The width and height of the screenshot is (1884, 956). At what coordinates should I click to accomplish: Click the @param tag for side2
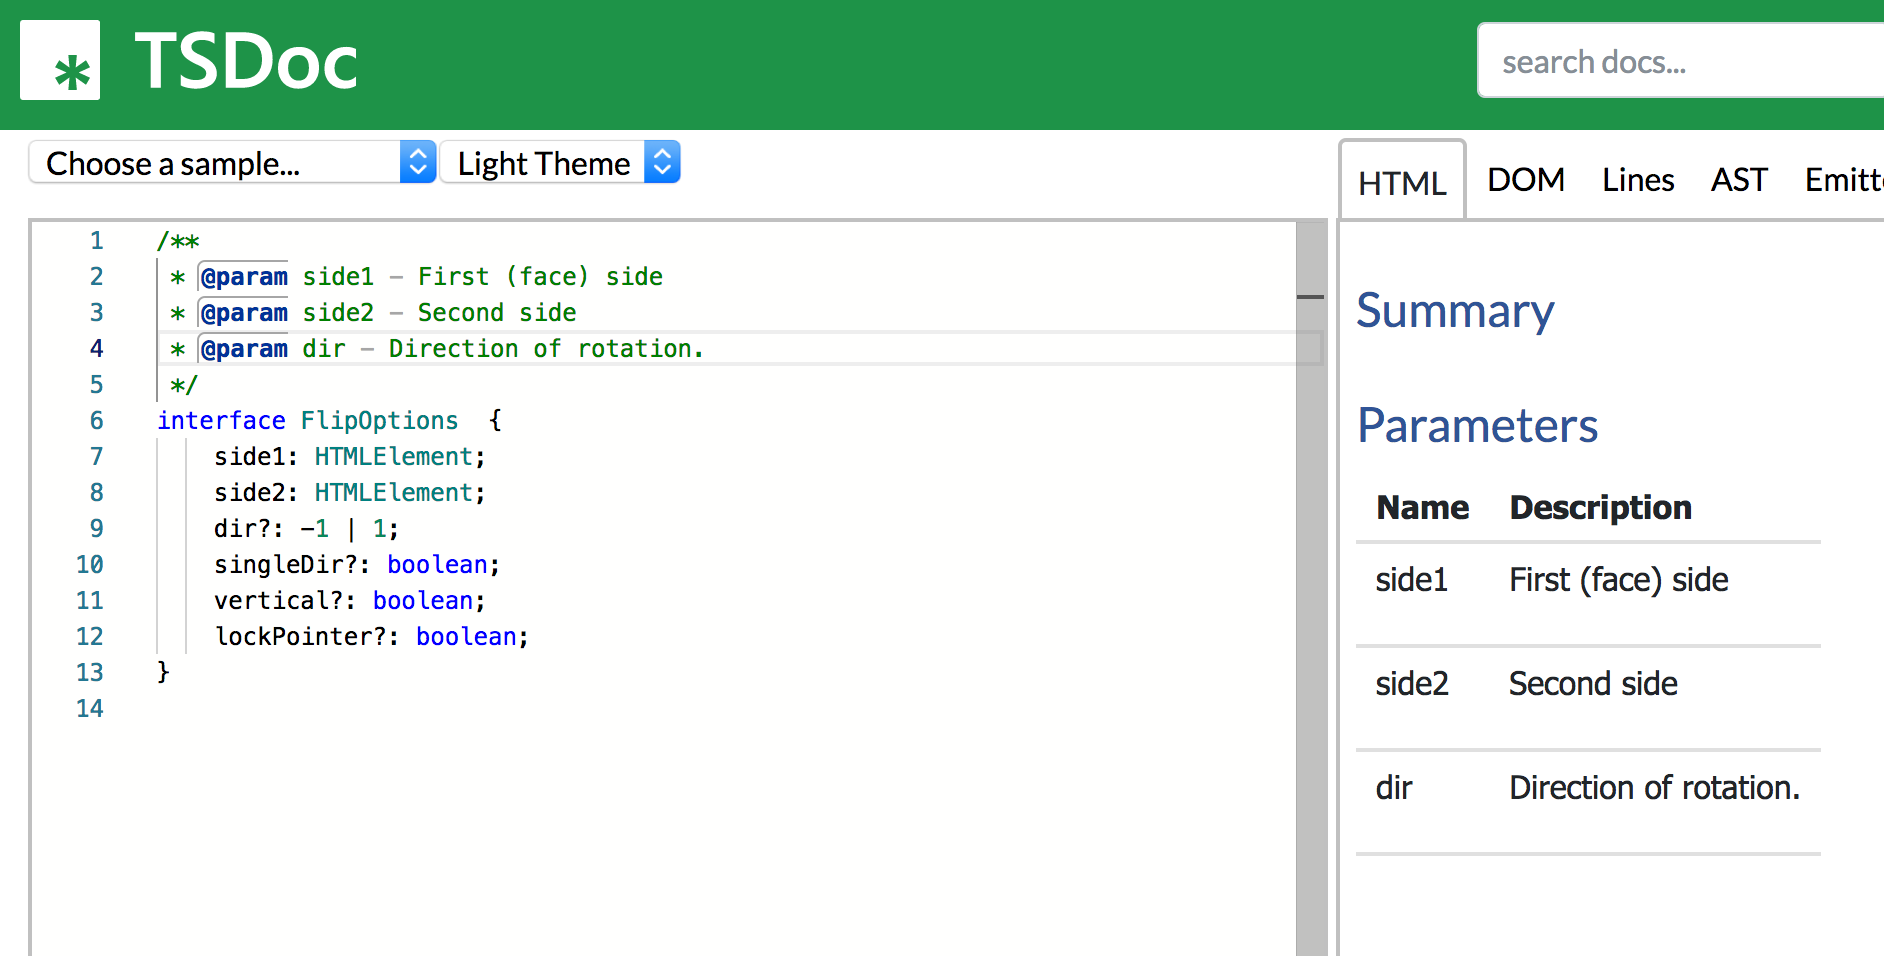point(244,313)
